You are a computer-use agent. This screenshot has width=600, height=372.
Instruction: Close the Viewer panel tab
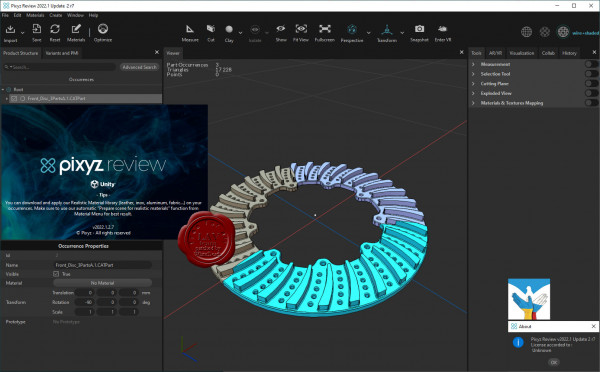(x=461, y=52)
